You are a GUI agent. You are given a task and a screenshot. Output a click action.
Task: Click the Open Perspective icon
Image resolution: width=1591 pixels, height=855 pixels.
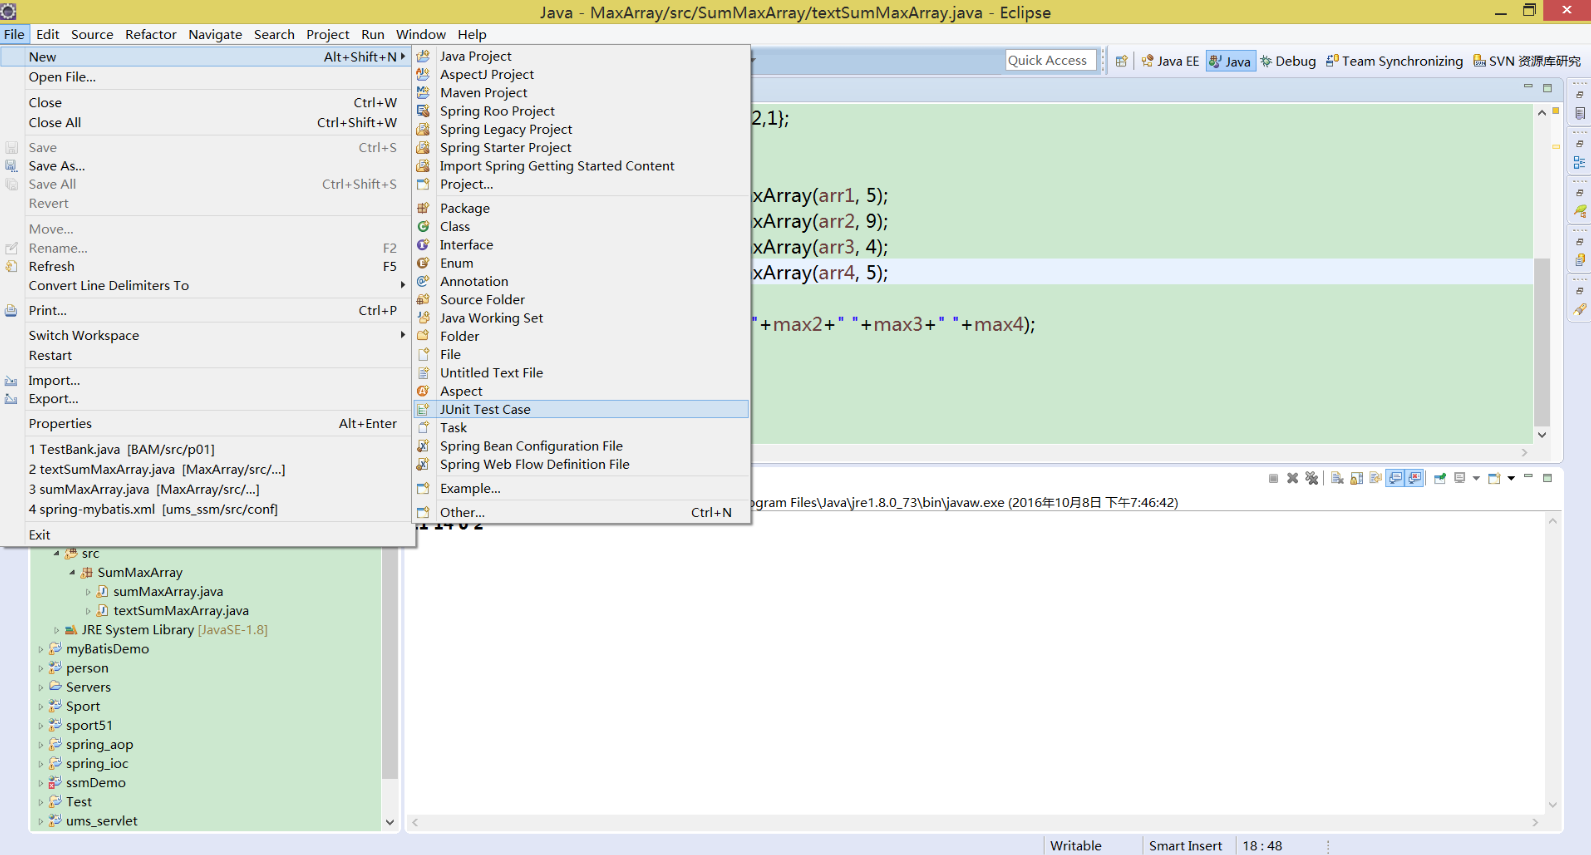1121,61
